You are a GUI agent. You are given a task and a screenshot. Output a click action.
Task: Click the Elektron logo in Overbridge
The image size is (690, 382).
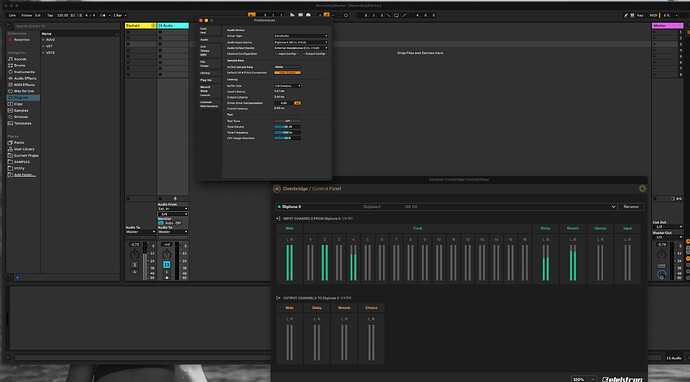tap(622, 379)
